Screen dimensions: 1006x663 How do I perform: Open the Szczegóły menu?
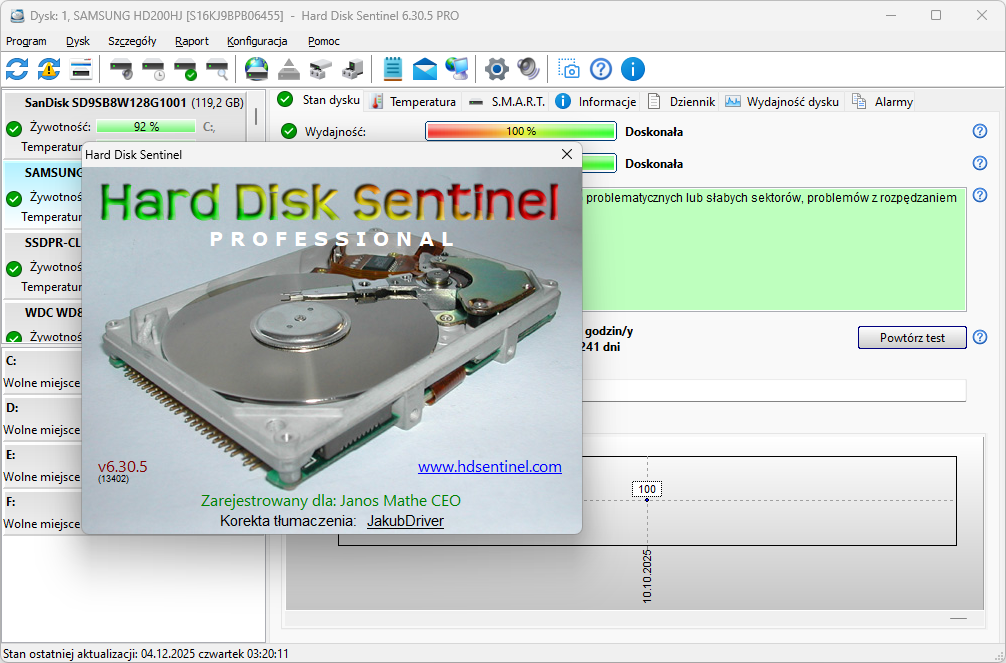click(132, 41)
